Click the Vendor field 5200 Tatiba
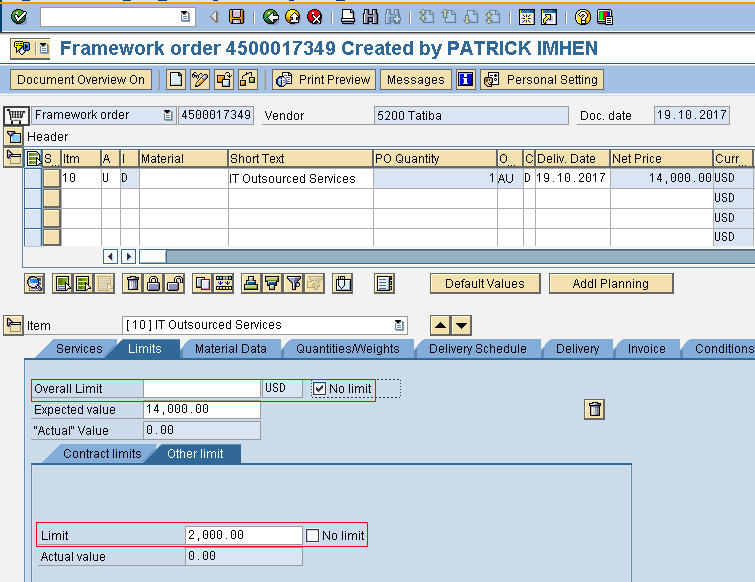 (471, 116)
